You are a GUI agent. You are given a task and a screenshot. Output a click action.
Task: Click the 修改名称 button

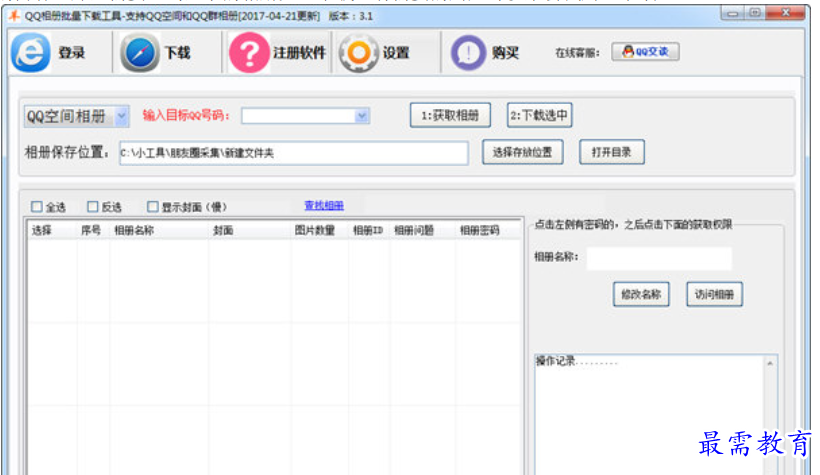pyautogui.click(x=641, y=294)
